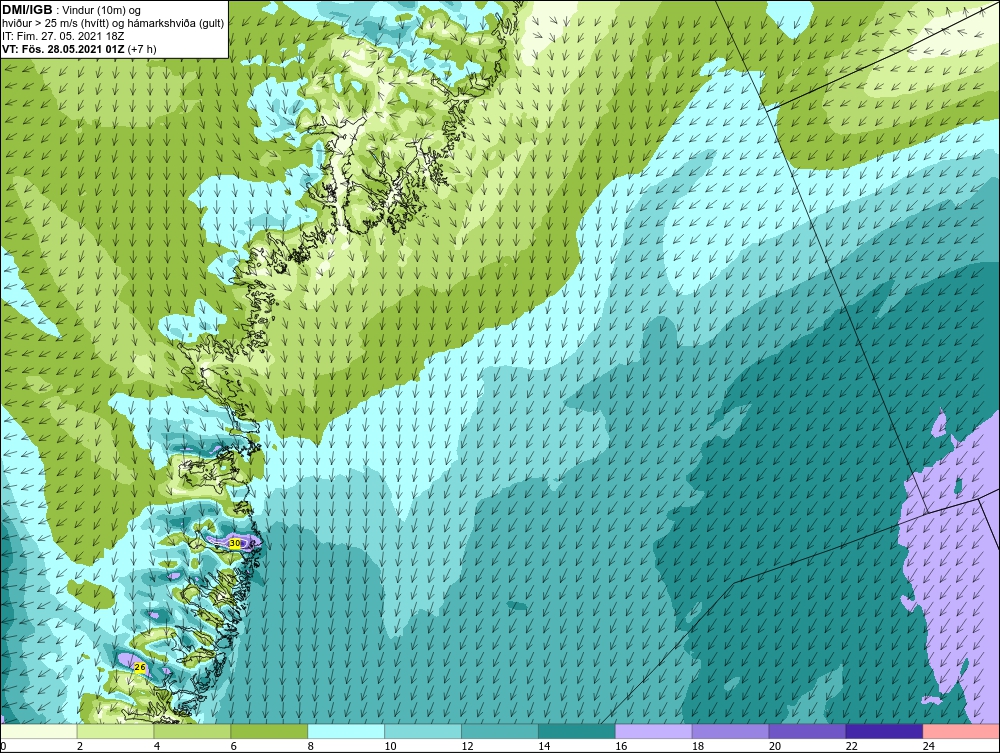
Task: Click the legend scale label 24
Action: tap(929, 746)
